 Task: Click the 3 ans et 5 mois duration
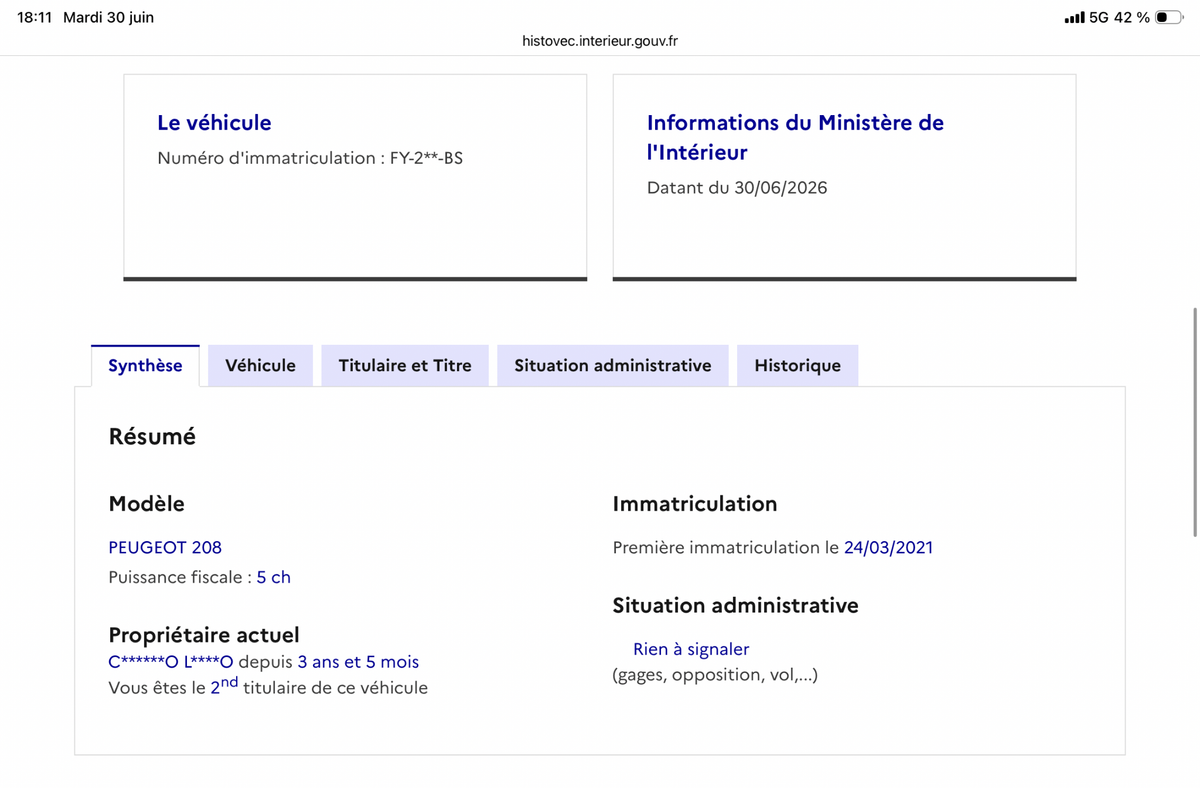click(358, 662)
